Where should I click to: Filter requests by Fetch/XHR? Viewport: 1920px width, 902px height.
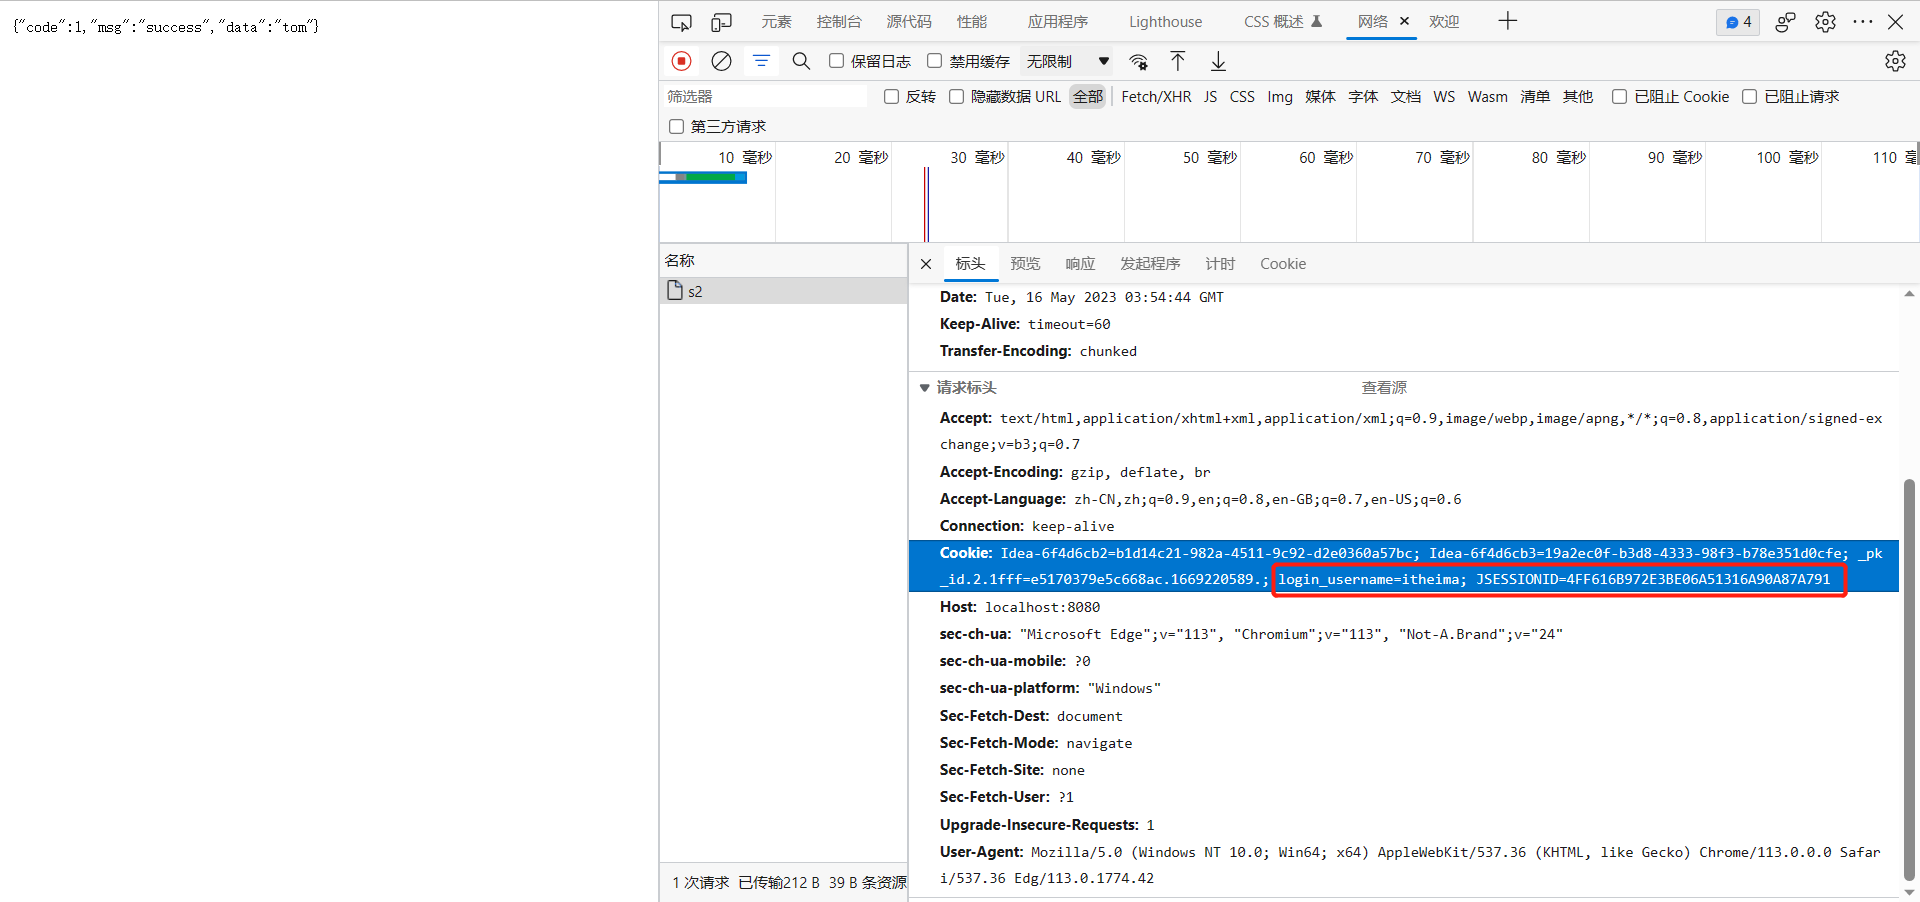tap(1156, 97)
